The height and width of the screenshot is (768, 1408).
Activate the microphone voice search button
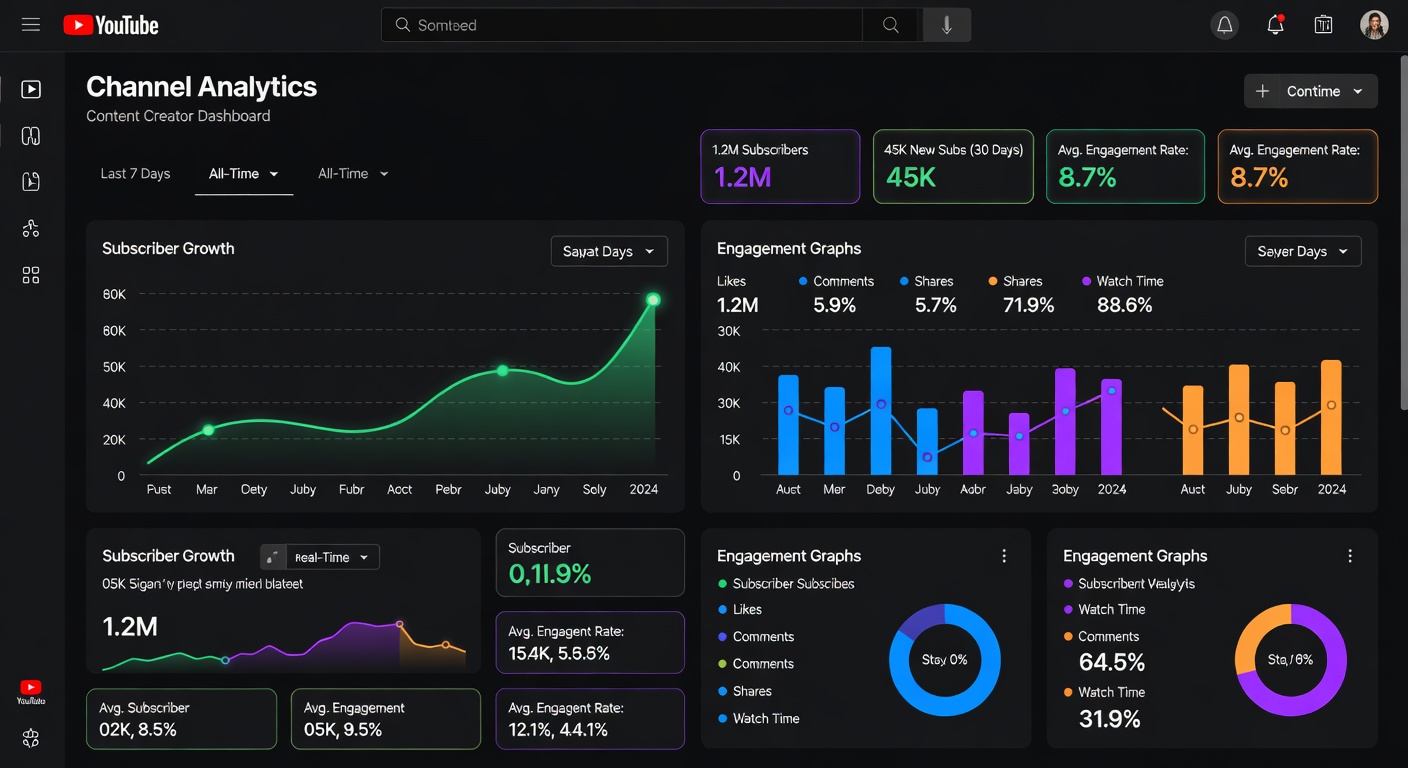click(x=946, y=25)
